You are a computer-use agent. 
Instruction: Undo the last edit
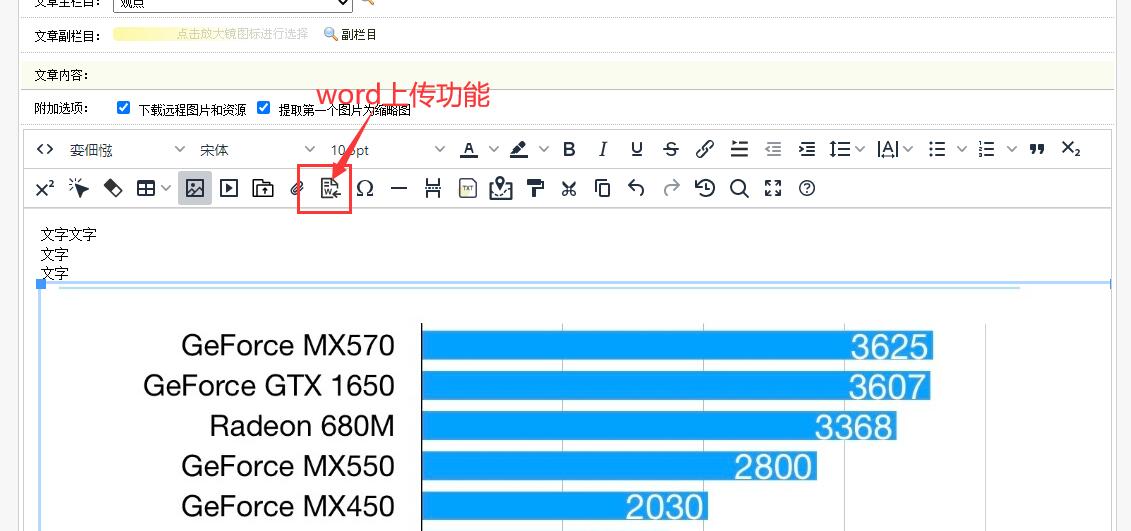point(635,188)
